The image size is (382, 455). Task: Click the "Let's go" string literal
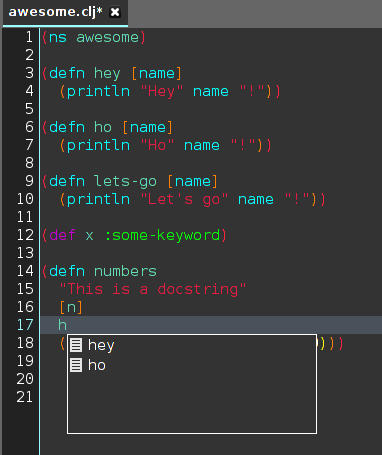tap(184, 200)
